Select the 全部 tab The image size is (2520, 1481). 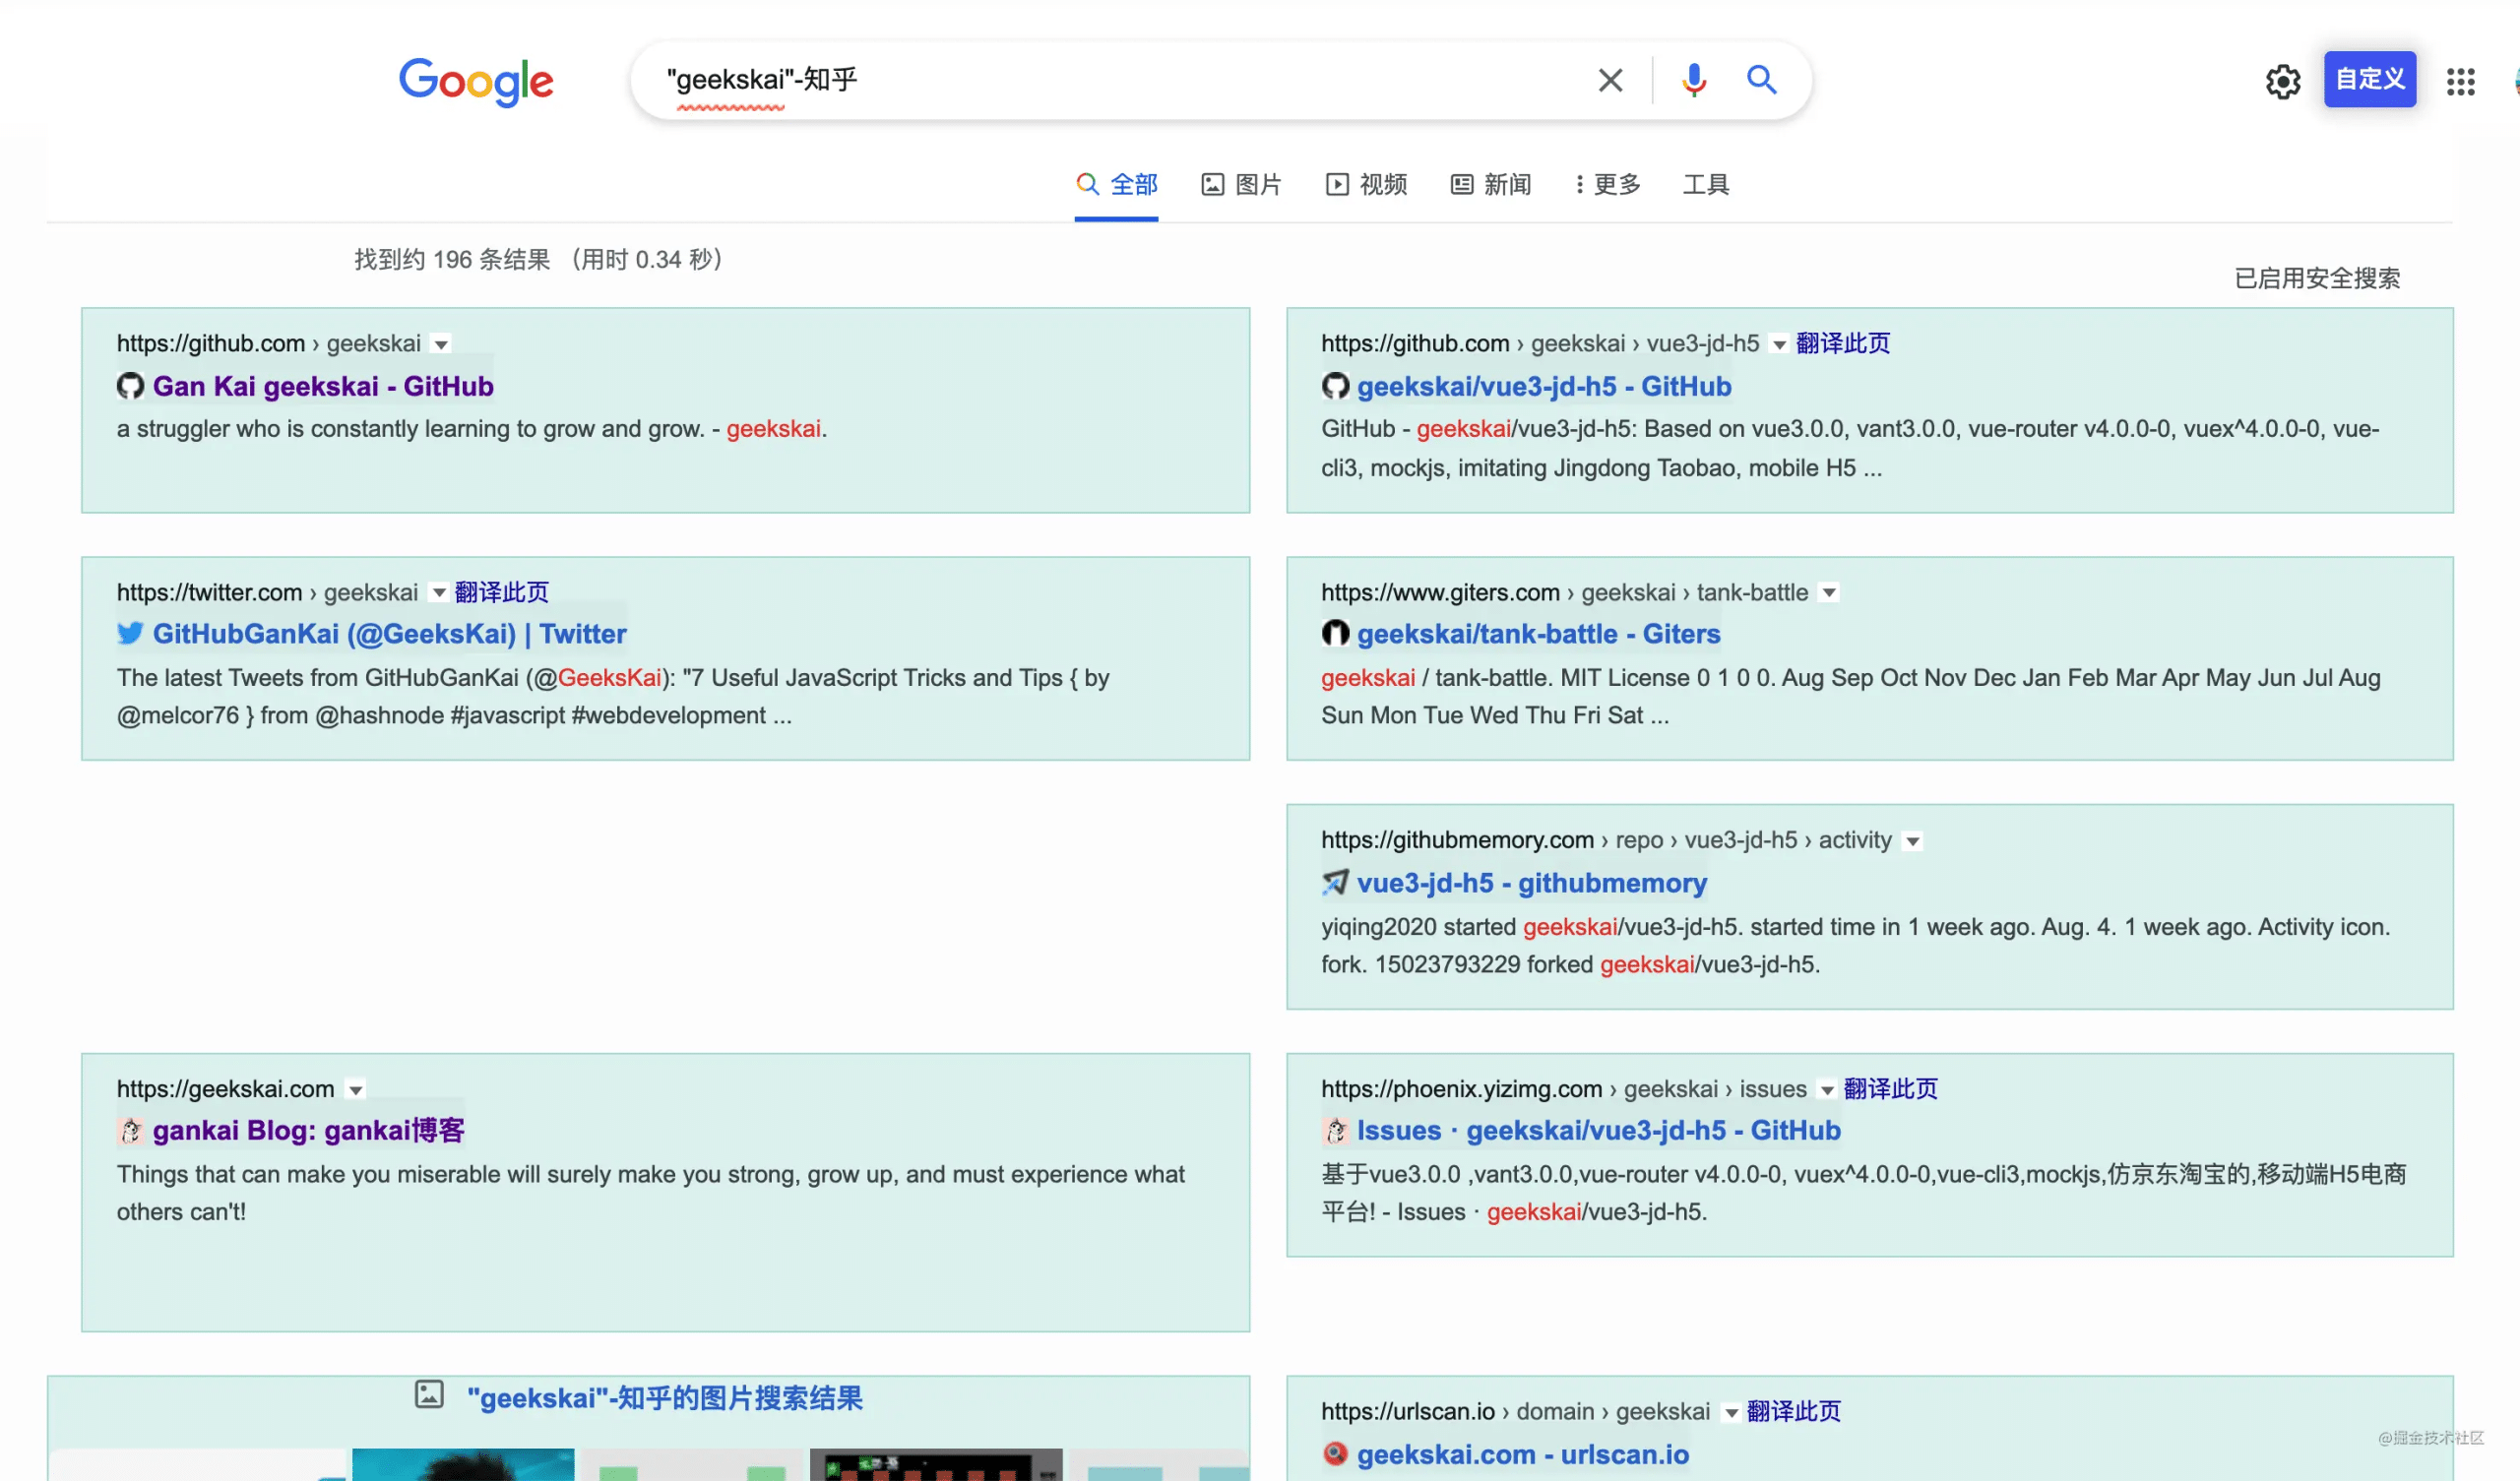1116,185
